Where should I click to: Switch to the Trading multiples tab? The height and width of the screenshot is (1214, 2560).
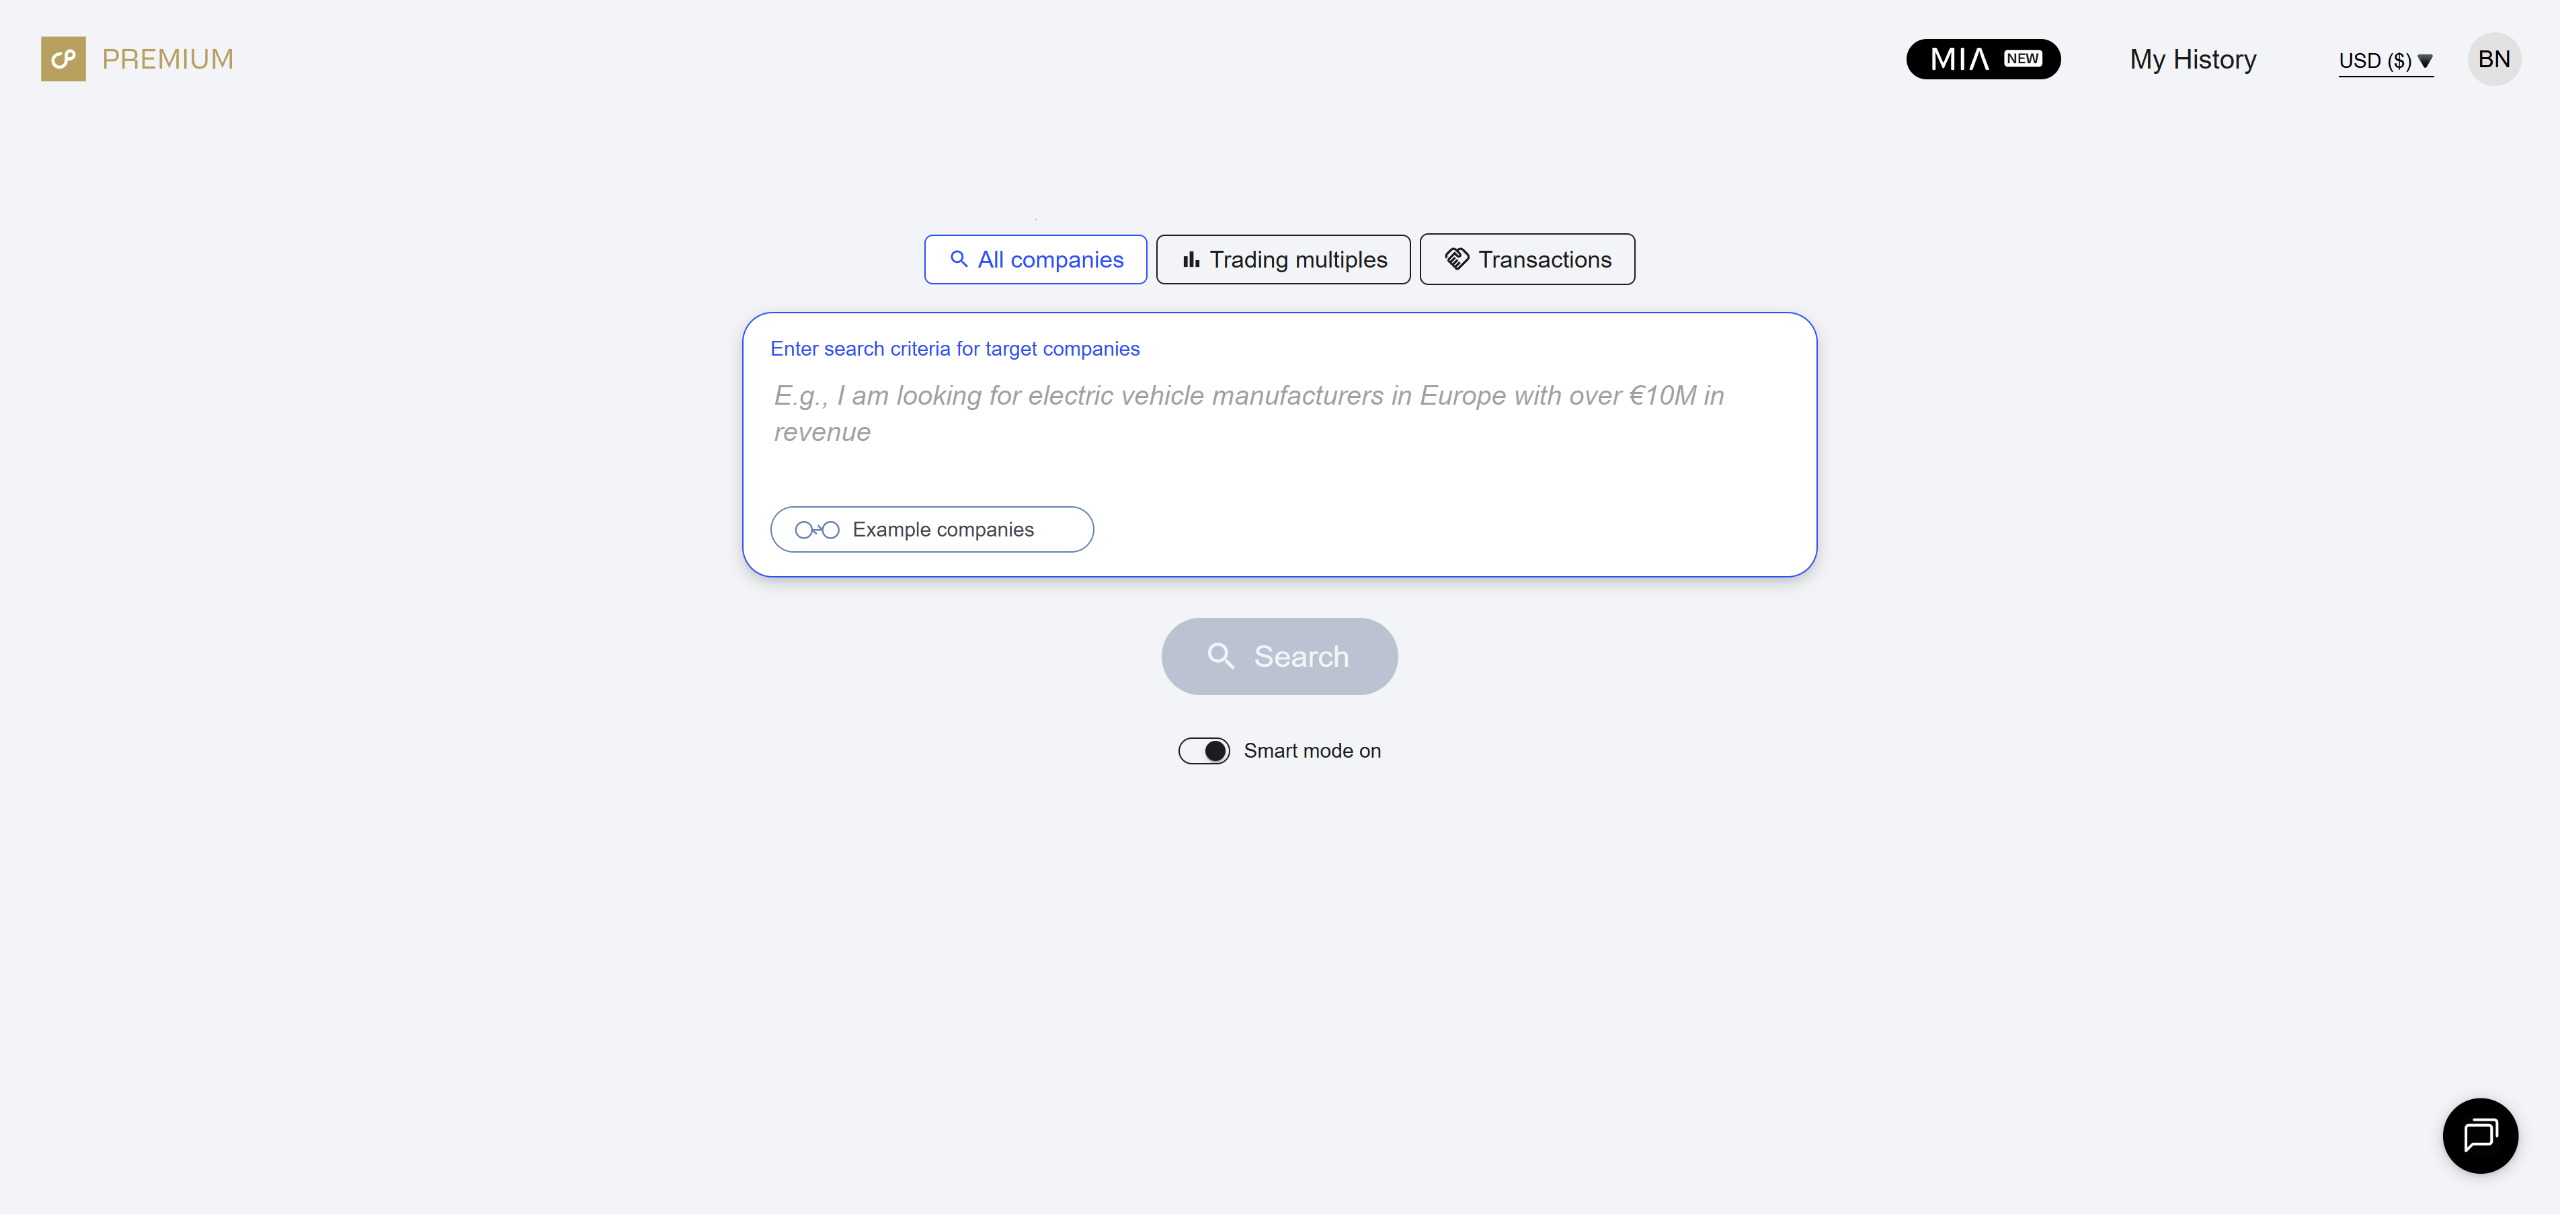pyautogui.click(x=1283, y=260)
